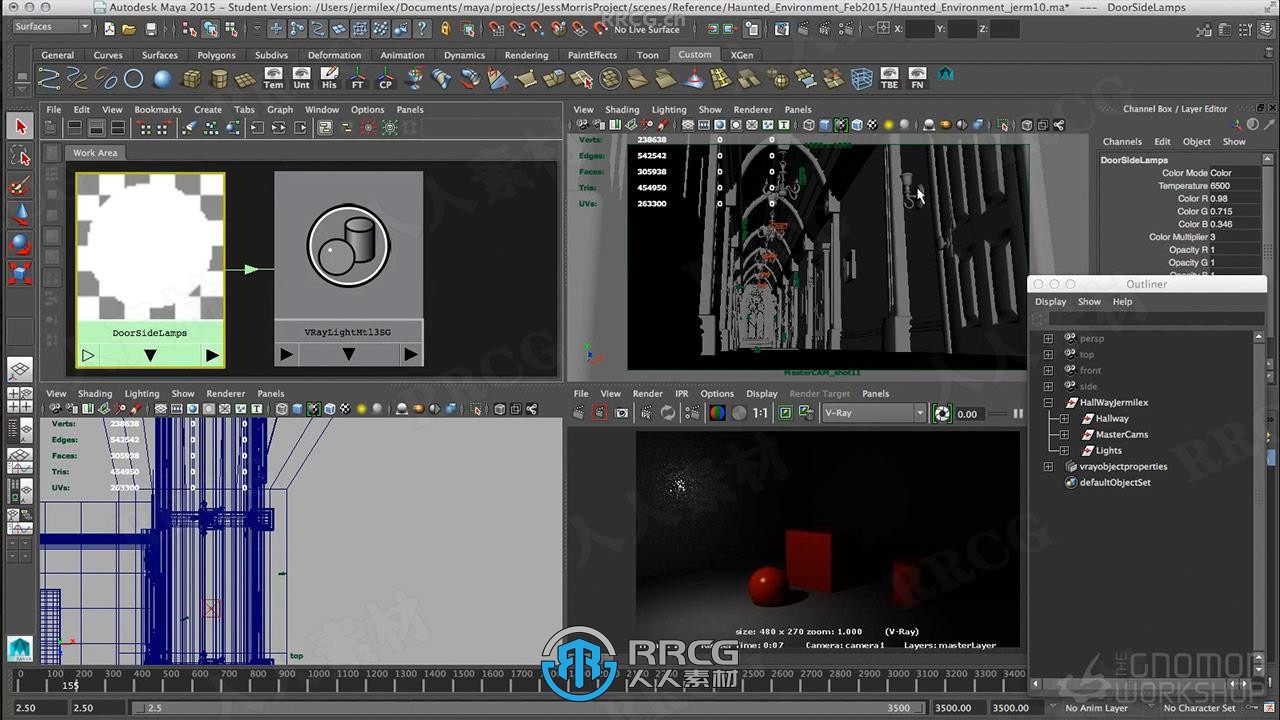Open Bookmarks menu in Node Editor
Image resolution: width=1280 pixels, height=720 pixels.
click(158, 110)
